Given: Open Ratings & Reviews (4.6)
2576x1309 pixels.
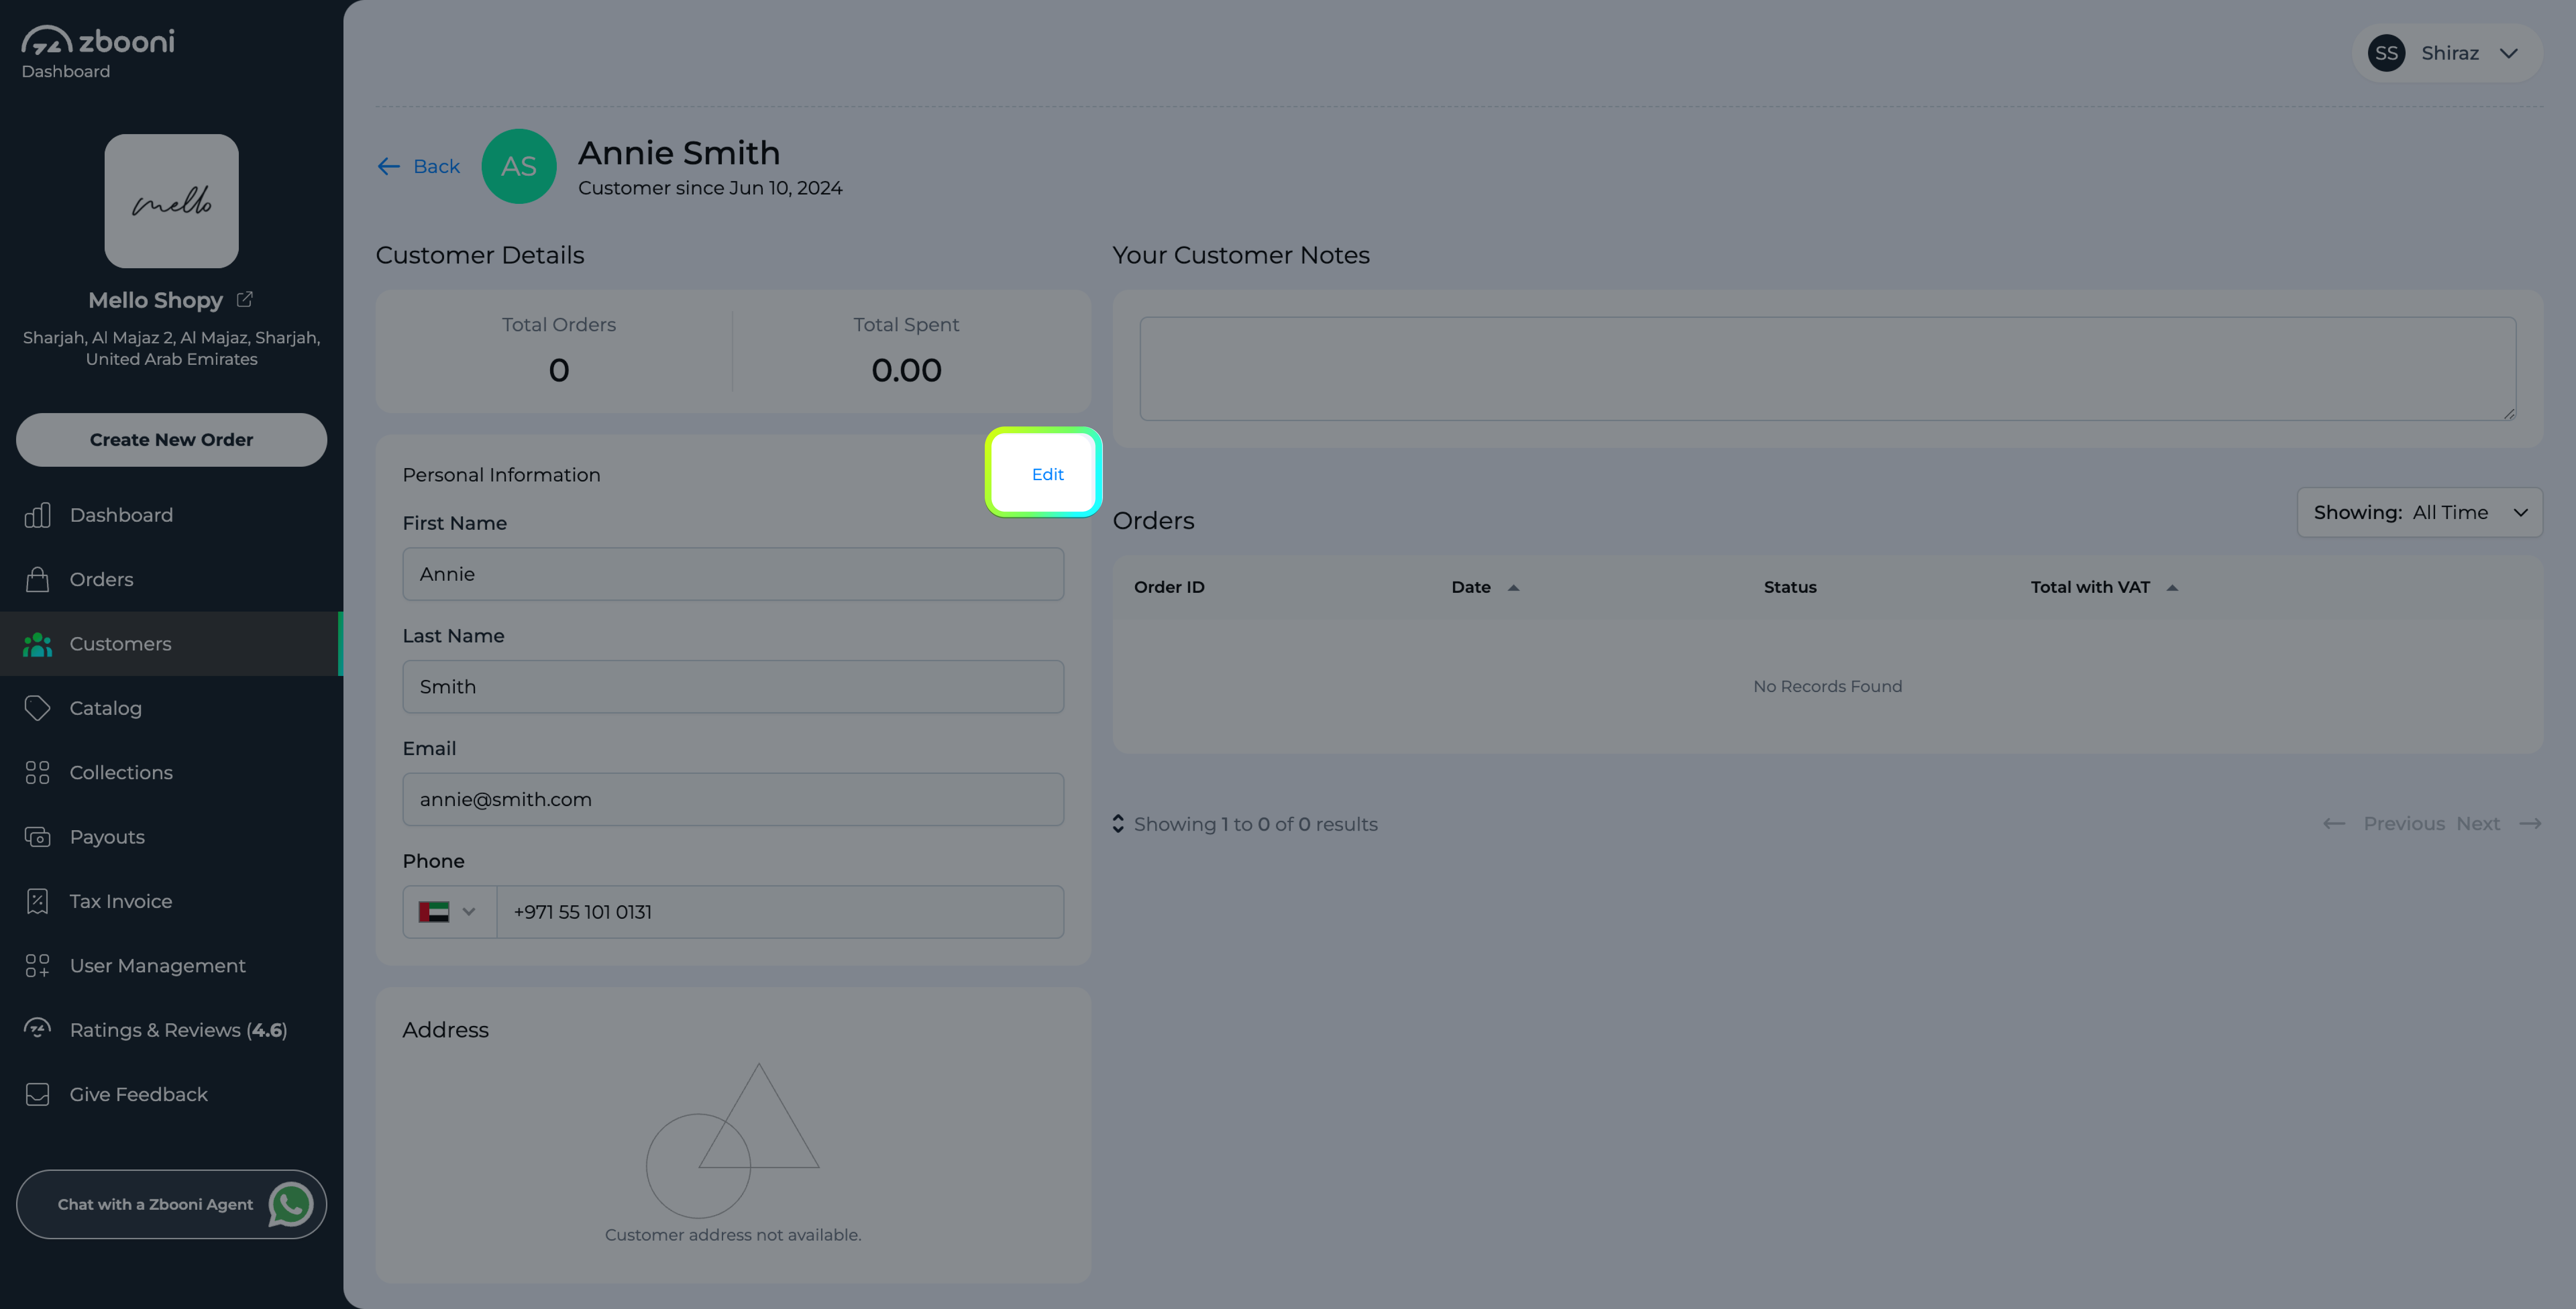Looking at the screenshot, I should pos(178,1030).
